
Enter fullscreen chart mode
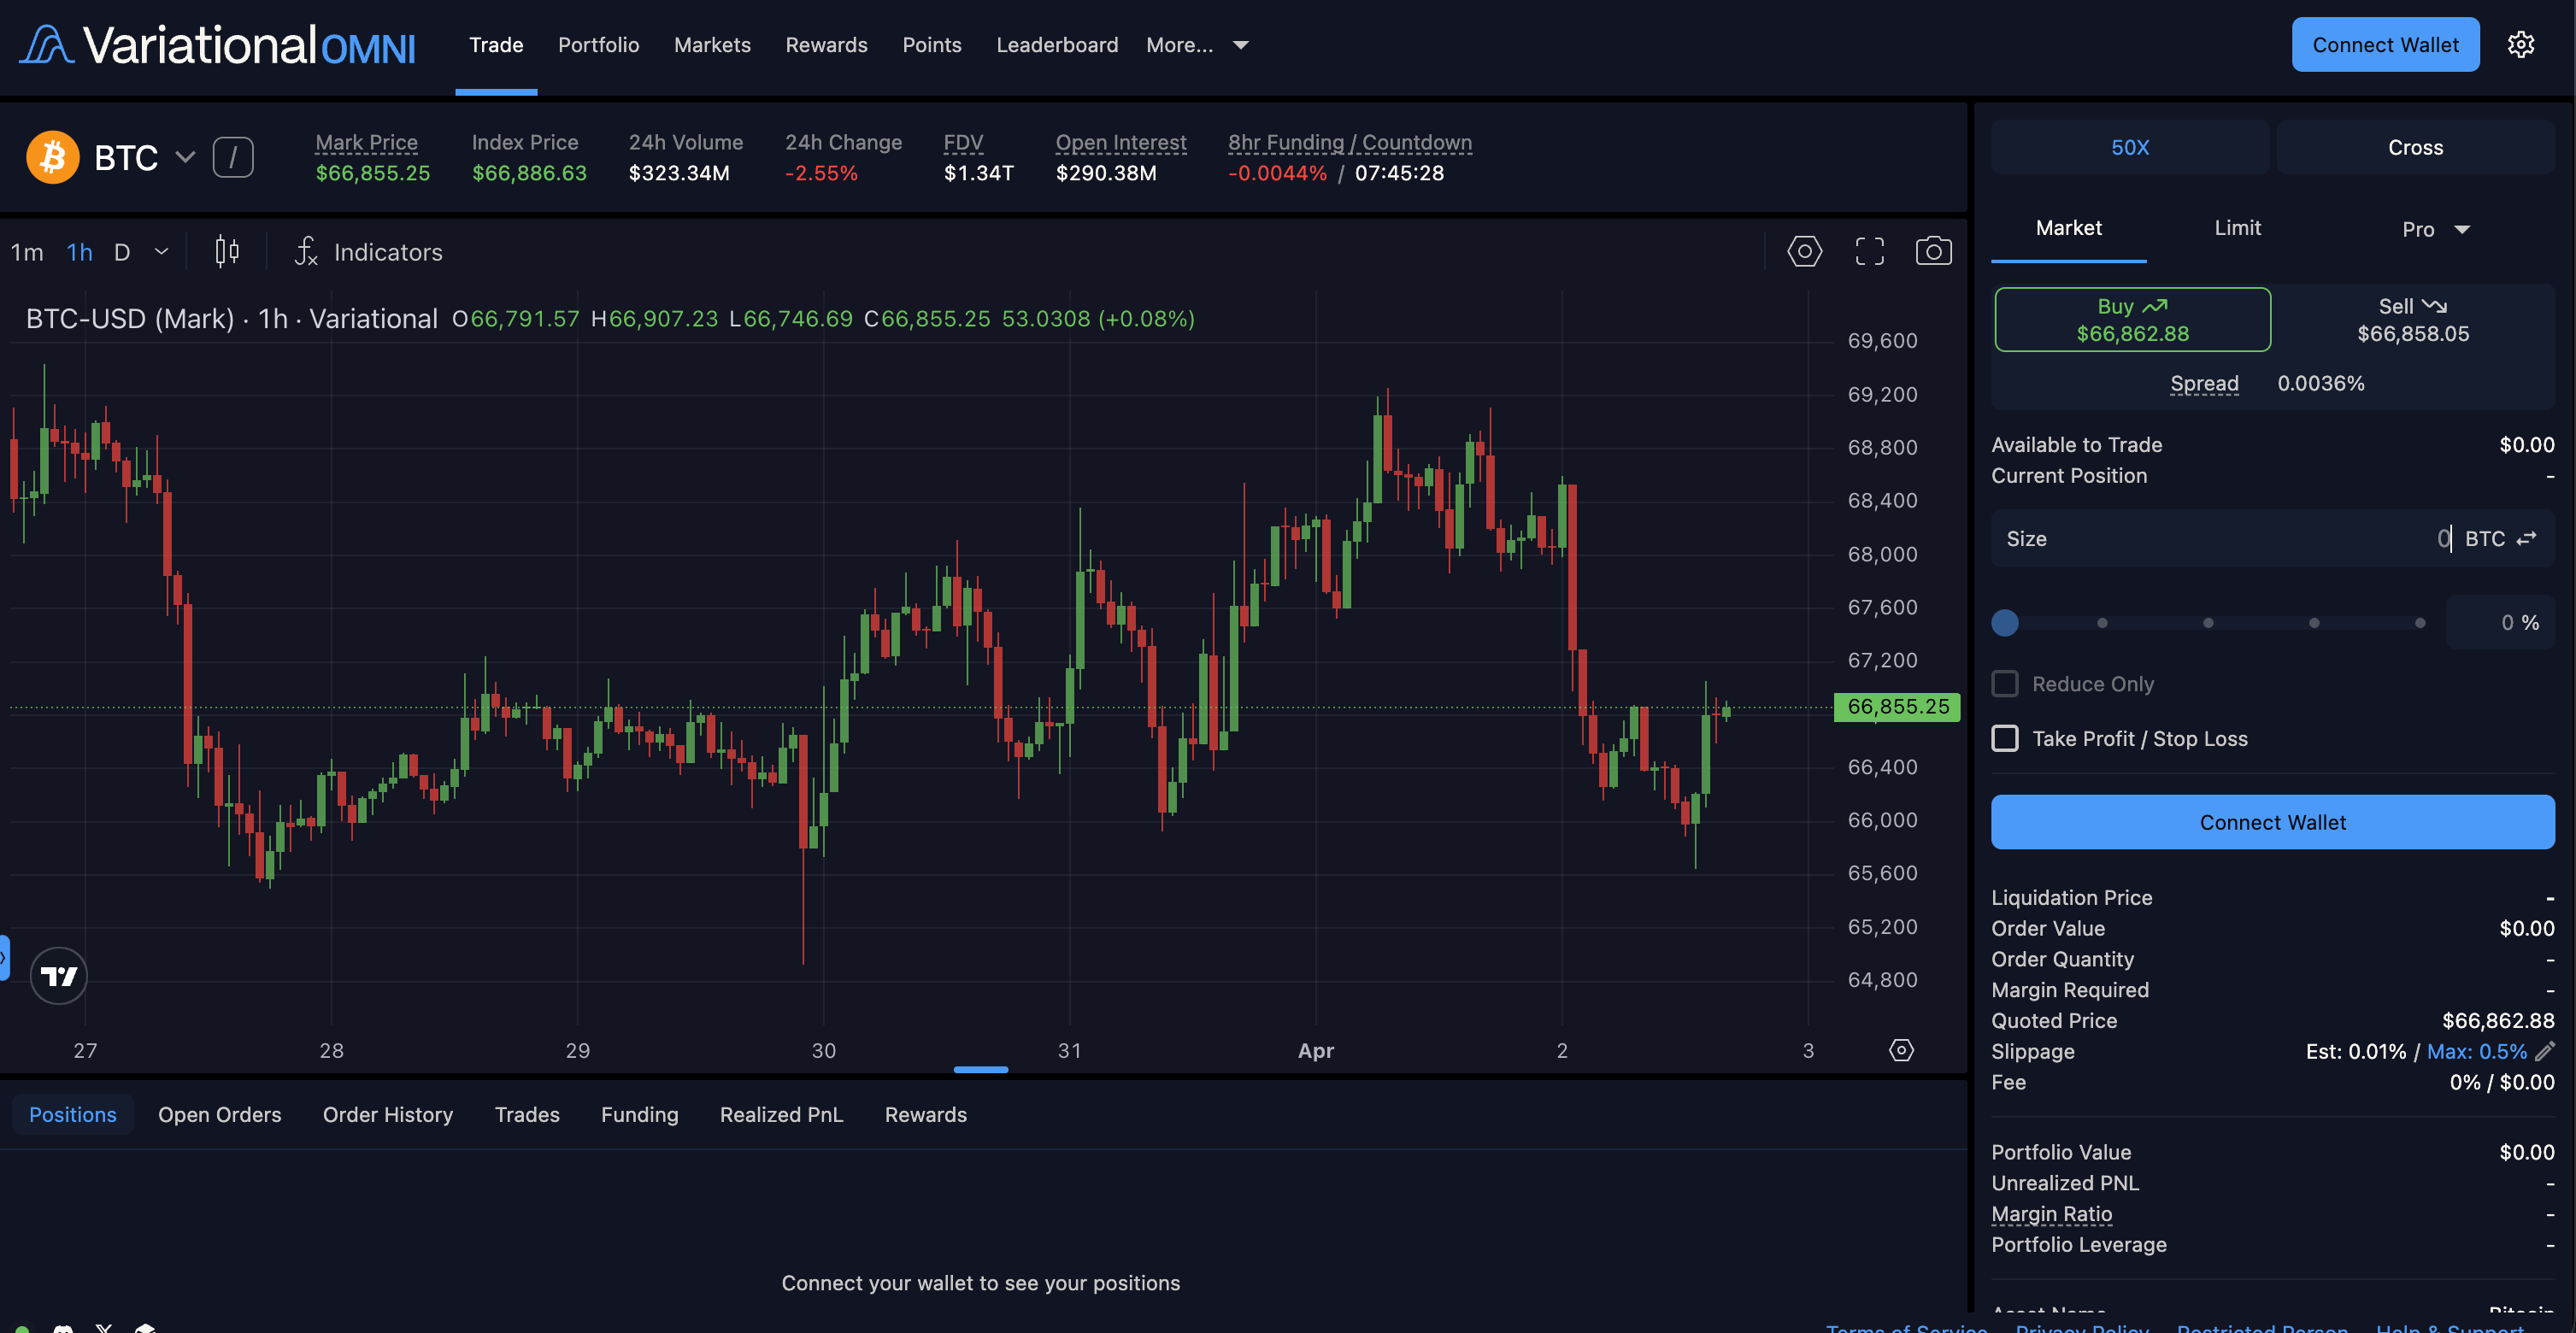pyautogui.click(x=1869, y=251)
